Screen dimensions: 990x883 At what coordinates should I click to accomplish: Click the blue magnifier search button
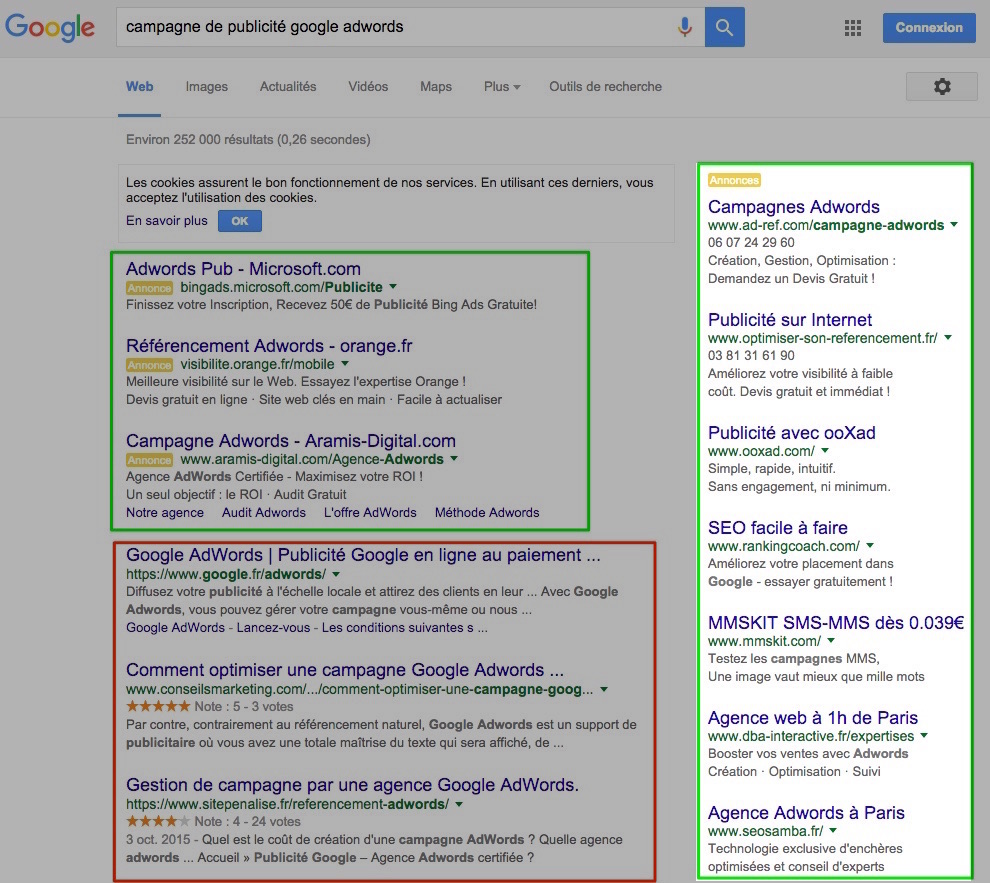point(724,27)
